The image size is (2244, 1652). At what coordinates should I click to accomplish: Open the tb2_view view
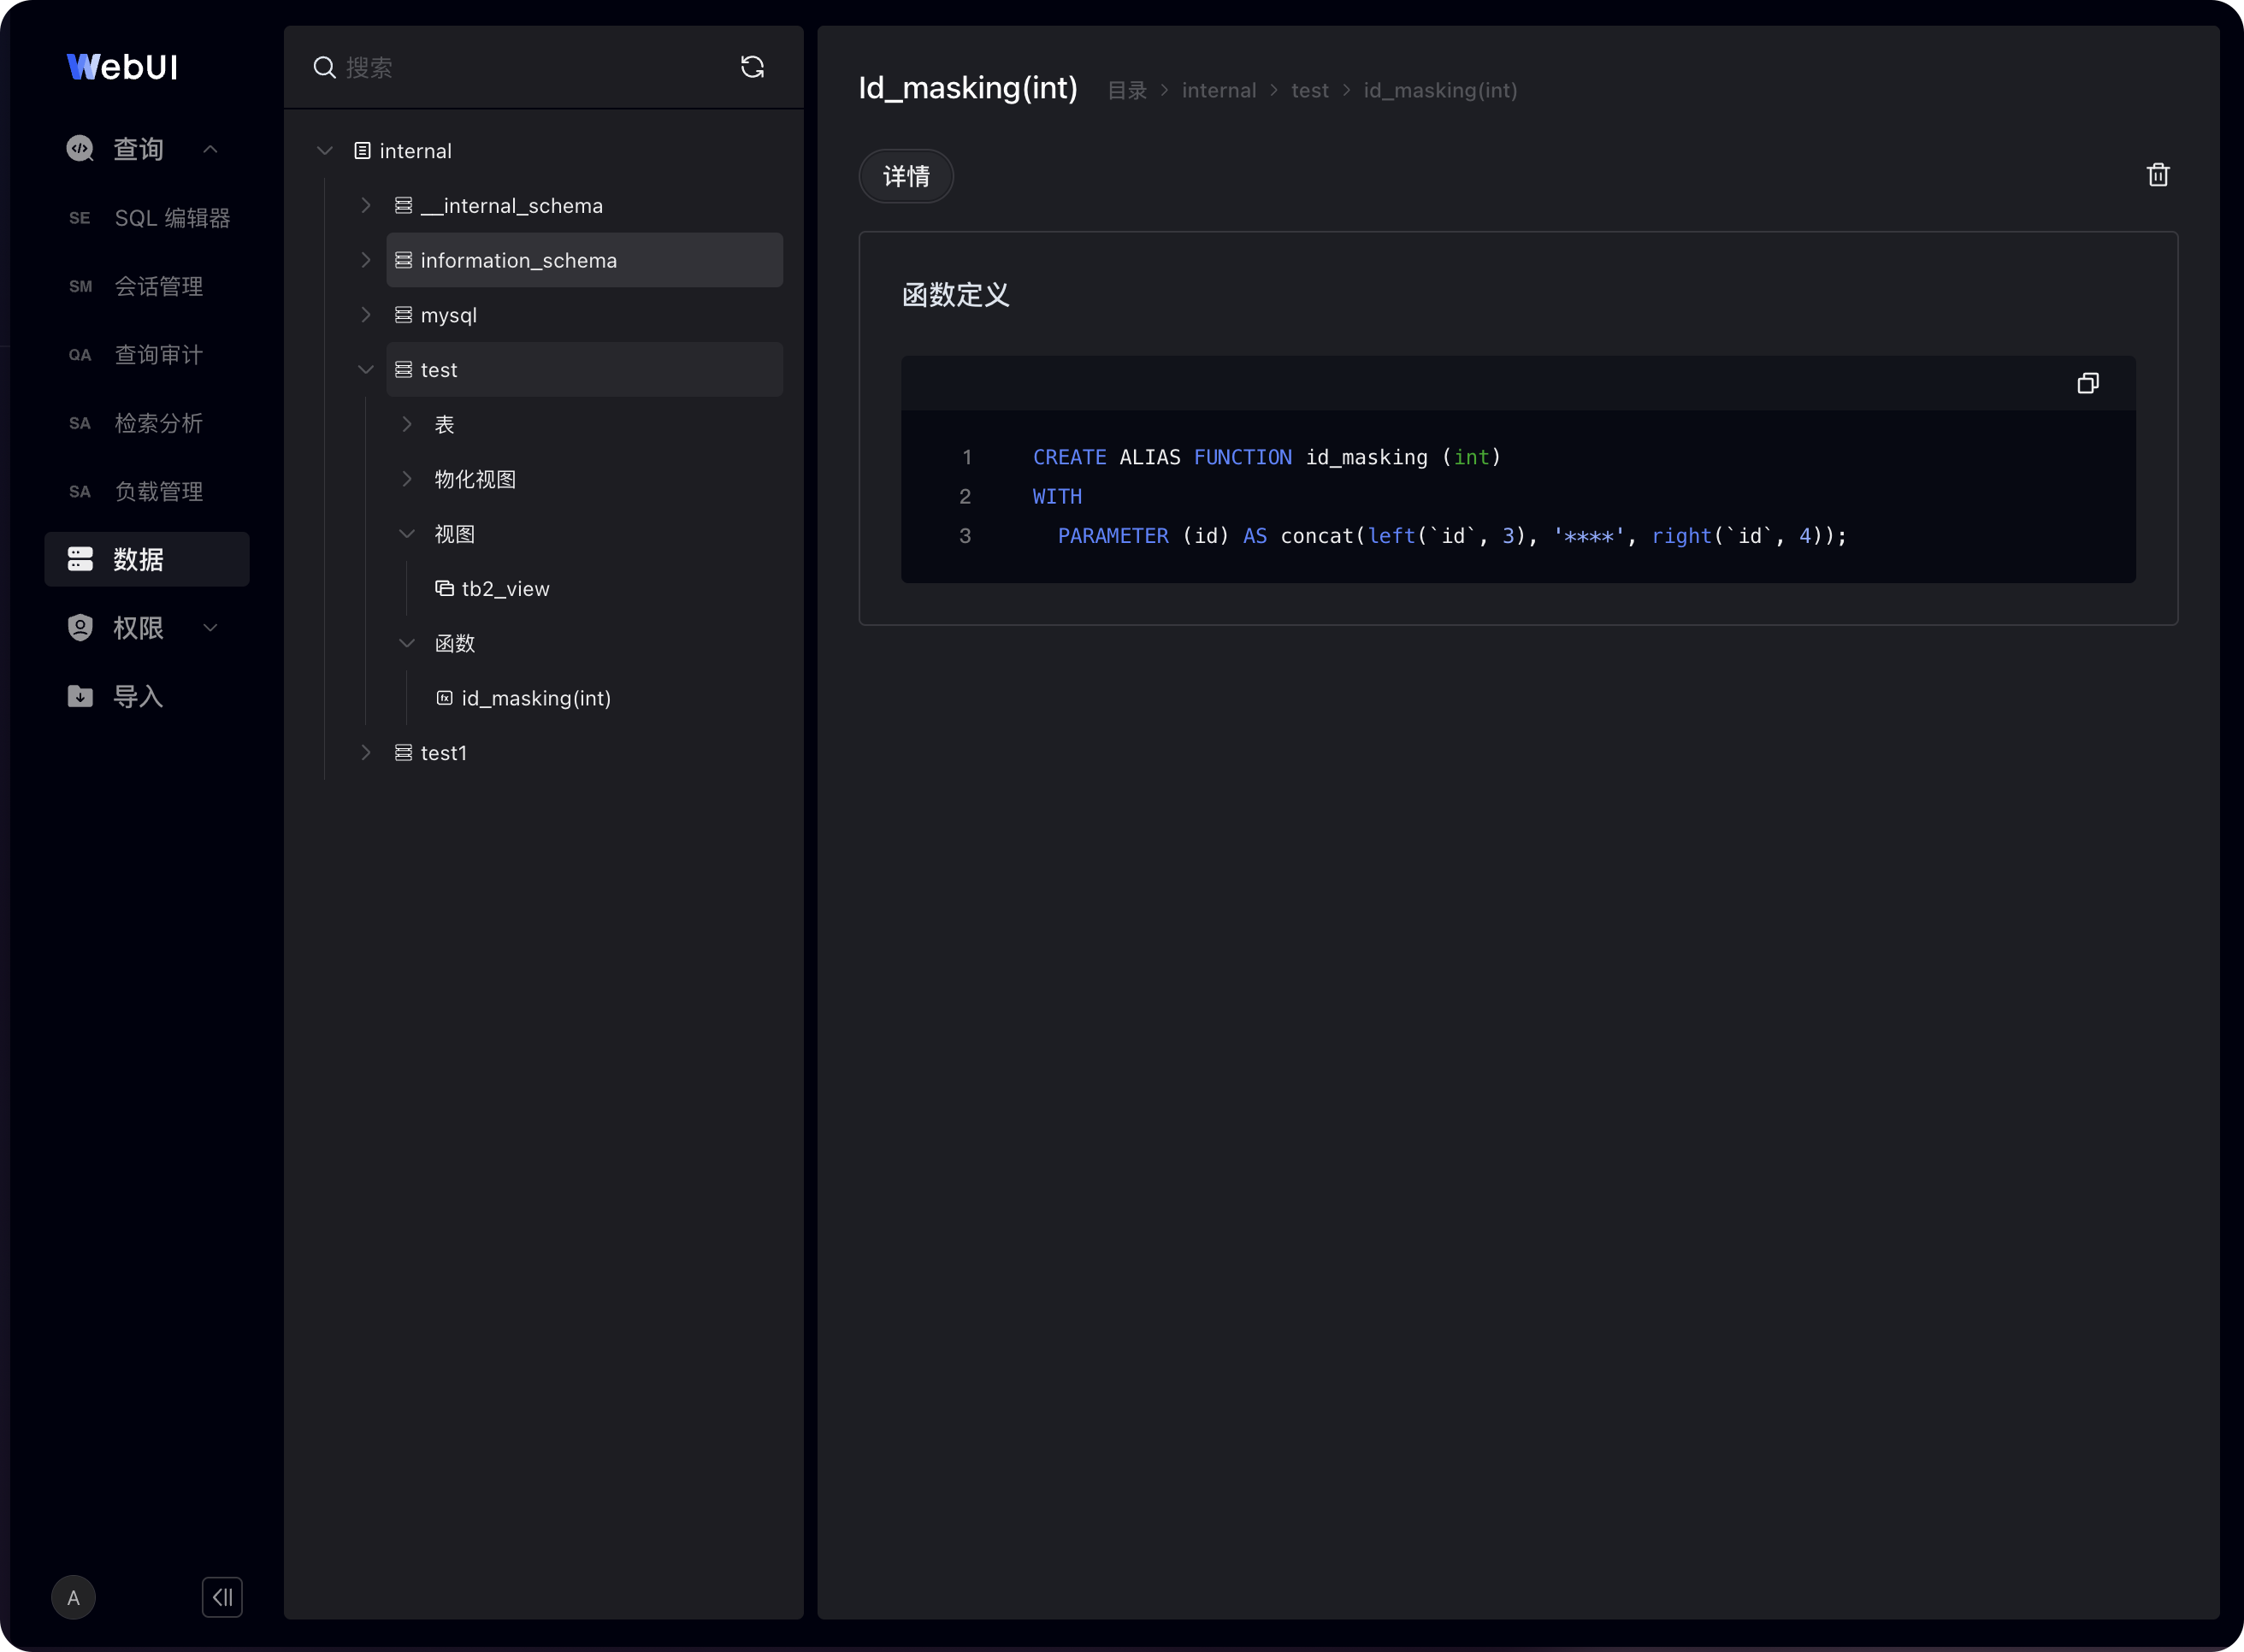505,589
